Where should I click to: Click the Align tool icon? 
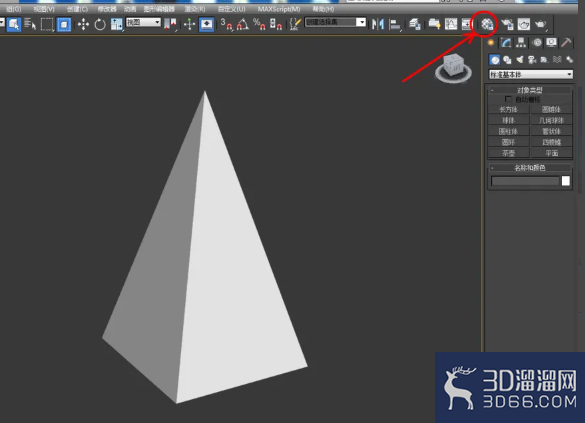394,25
